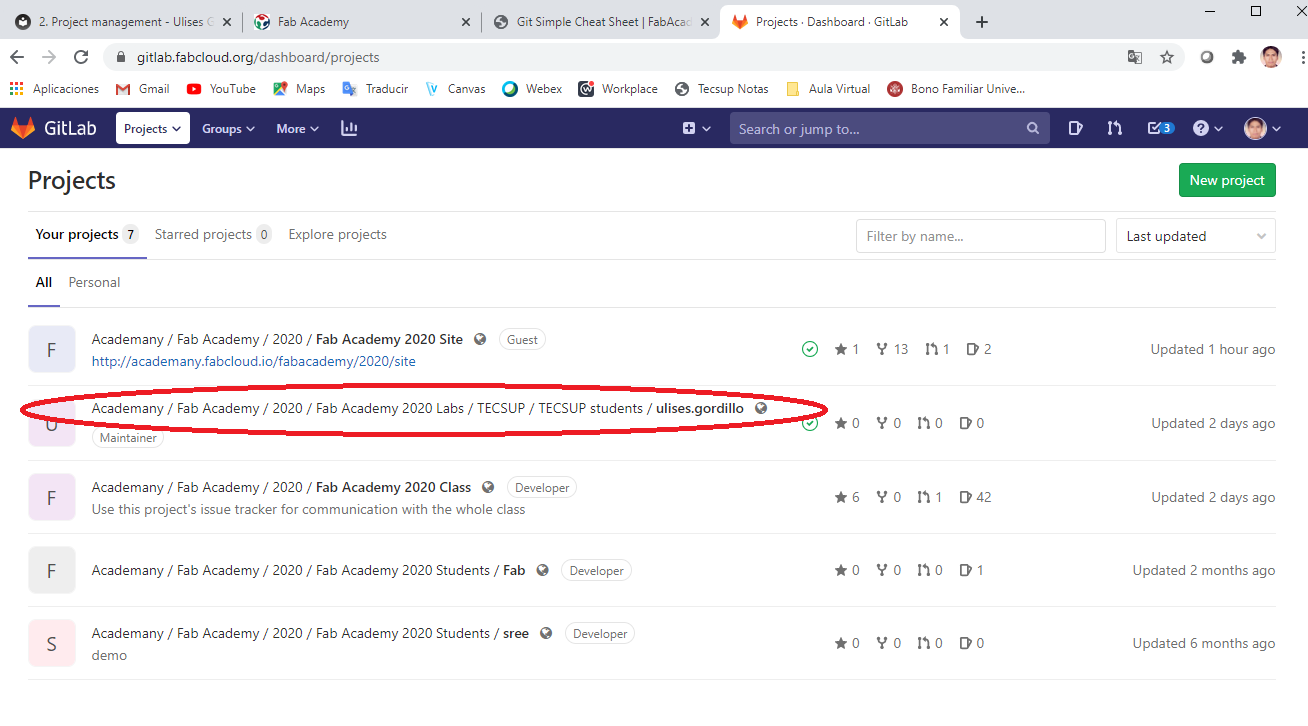Click the forks icon showing 13

(882, 349)
